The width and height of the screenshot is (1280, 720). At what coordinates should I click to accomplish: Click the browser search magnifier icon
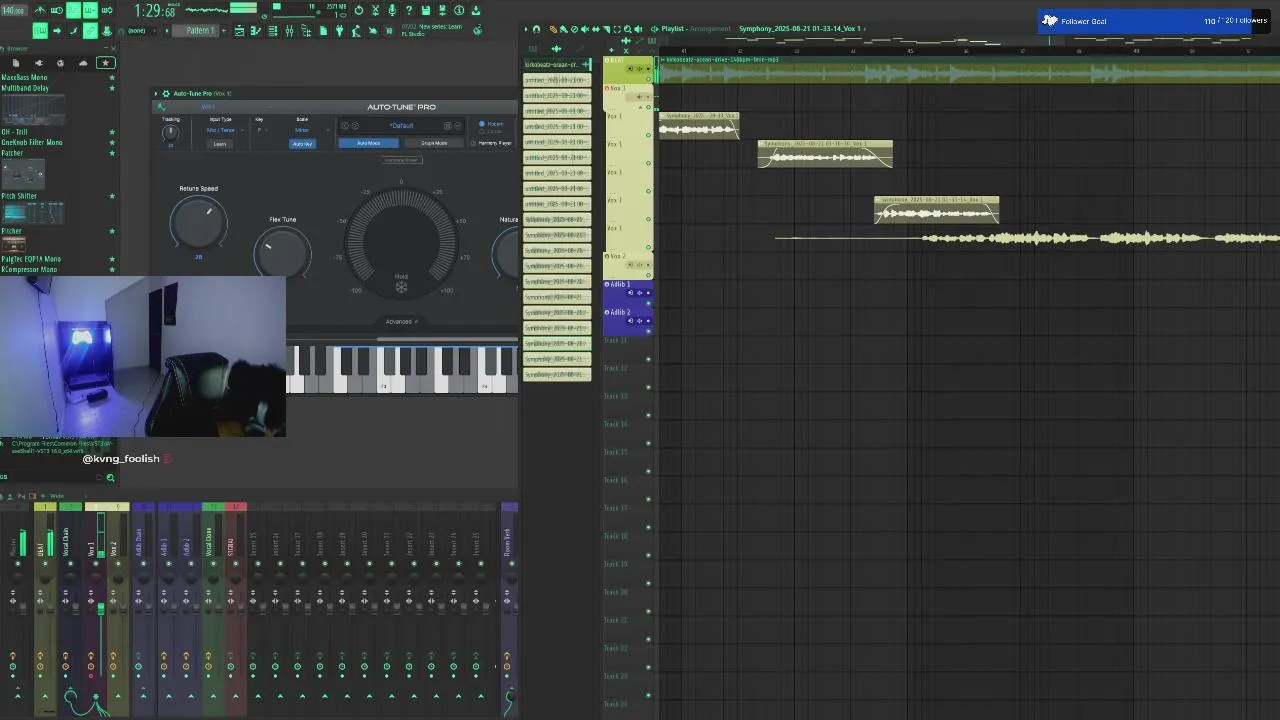(x=110, y=477)
